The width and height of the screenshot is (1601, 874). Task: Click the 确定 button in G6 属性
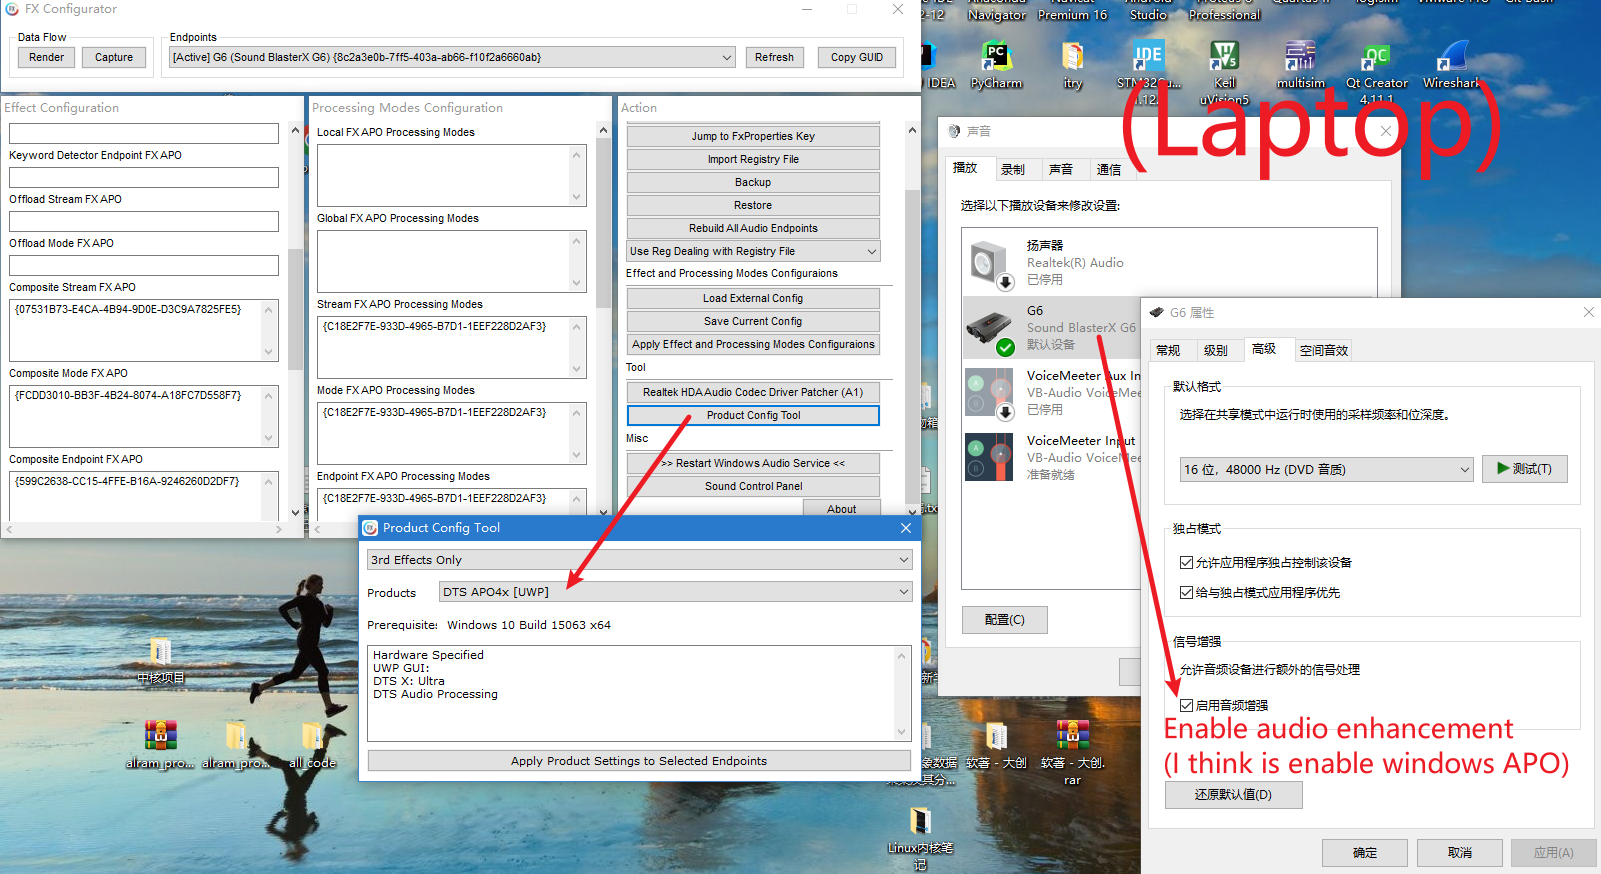click(x=1364, y=853)
